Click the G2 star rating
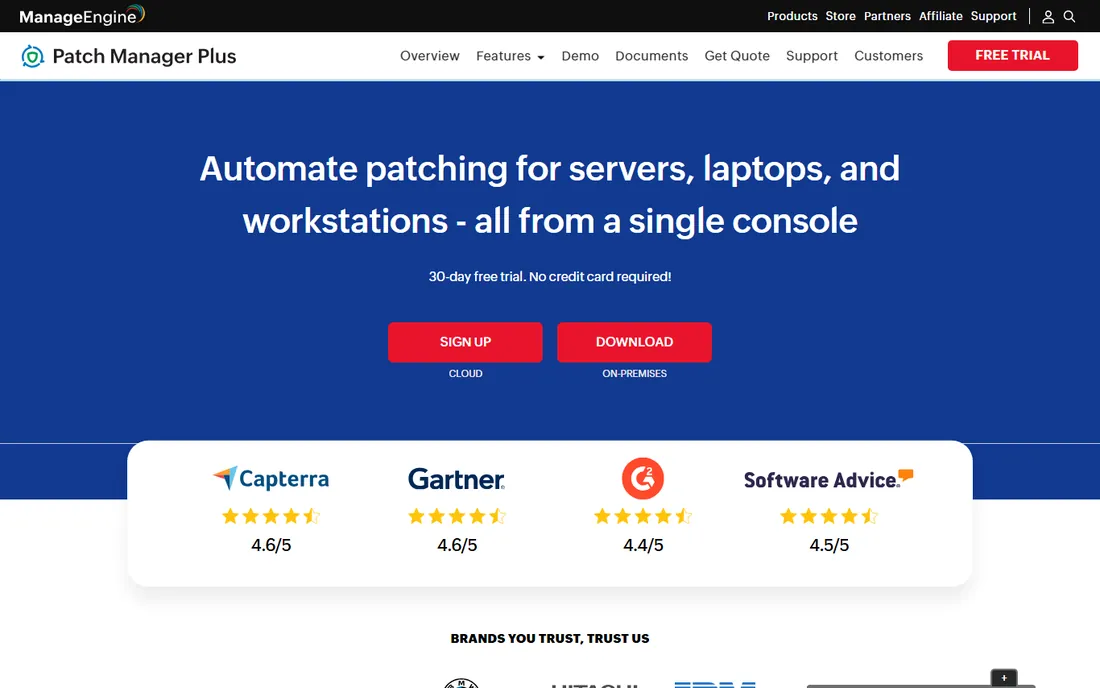This screenshot has height=688, width=1100. (643, 517)
